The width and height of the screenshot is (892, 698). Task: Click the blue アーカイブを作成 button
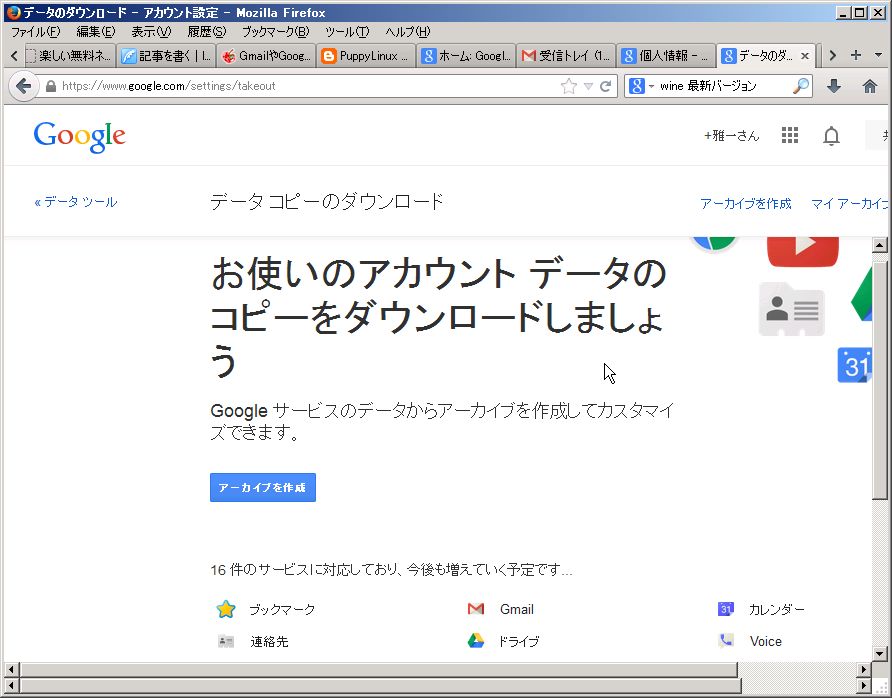click(x=263, y=488)
